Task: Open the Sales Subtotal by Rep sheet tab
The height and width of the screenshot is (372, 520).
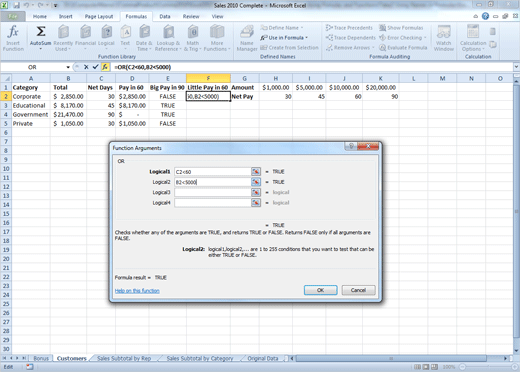Action: coord(124,358)
